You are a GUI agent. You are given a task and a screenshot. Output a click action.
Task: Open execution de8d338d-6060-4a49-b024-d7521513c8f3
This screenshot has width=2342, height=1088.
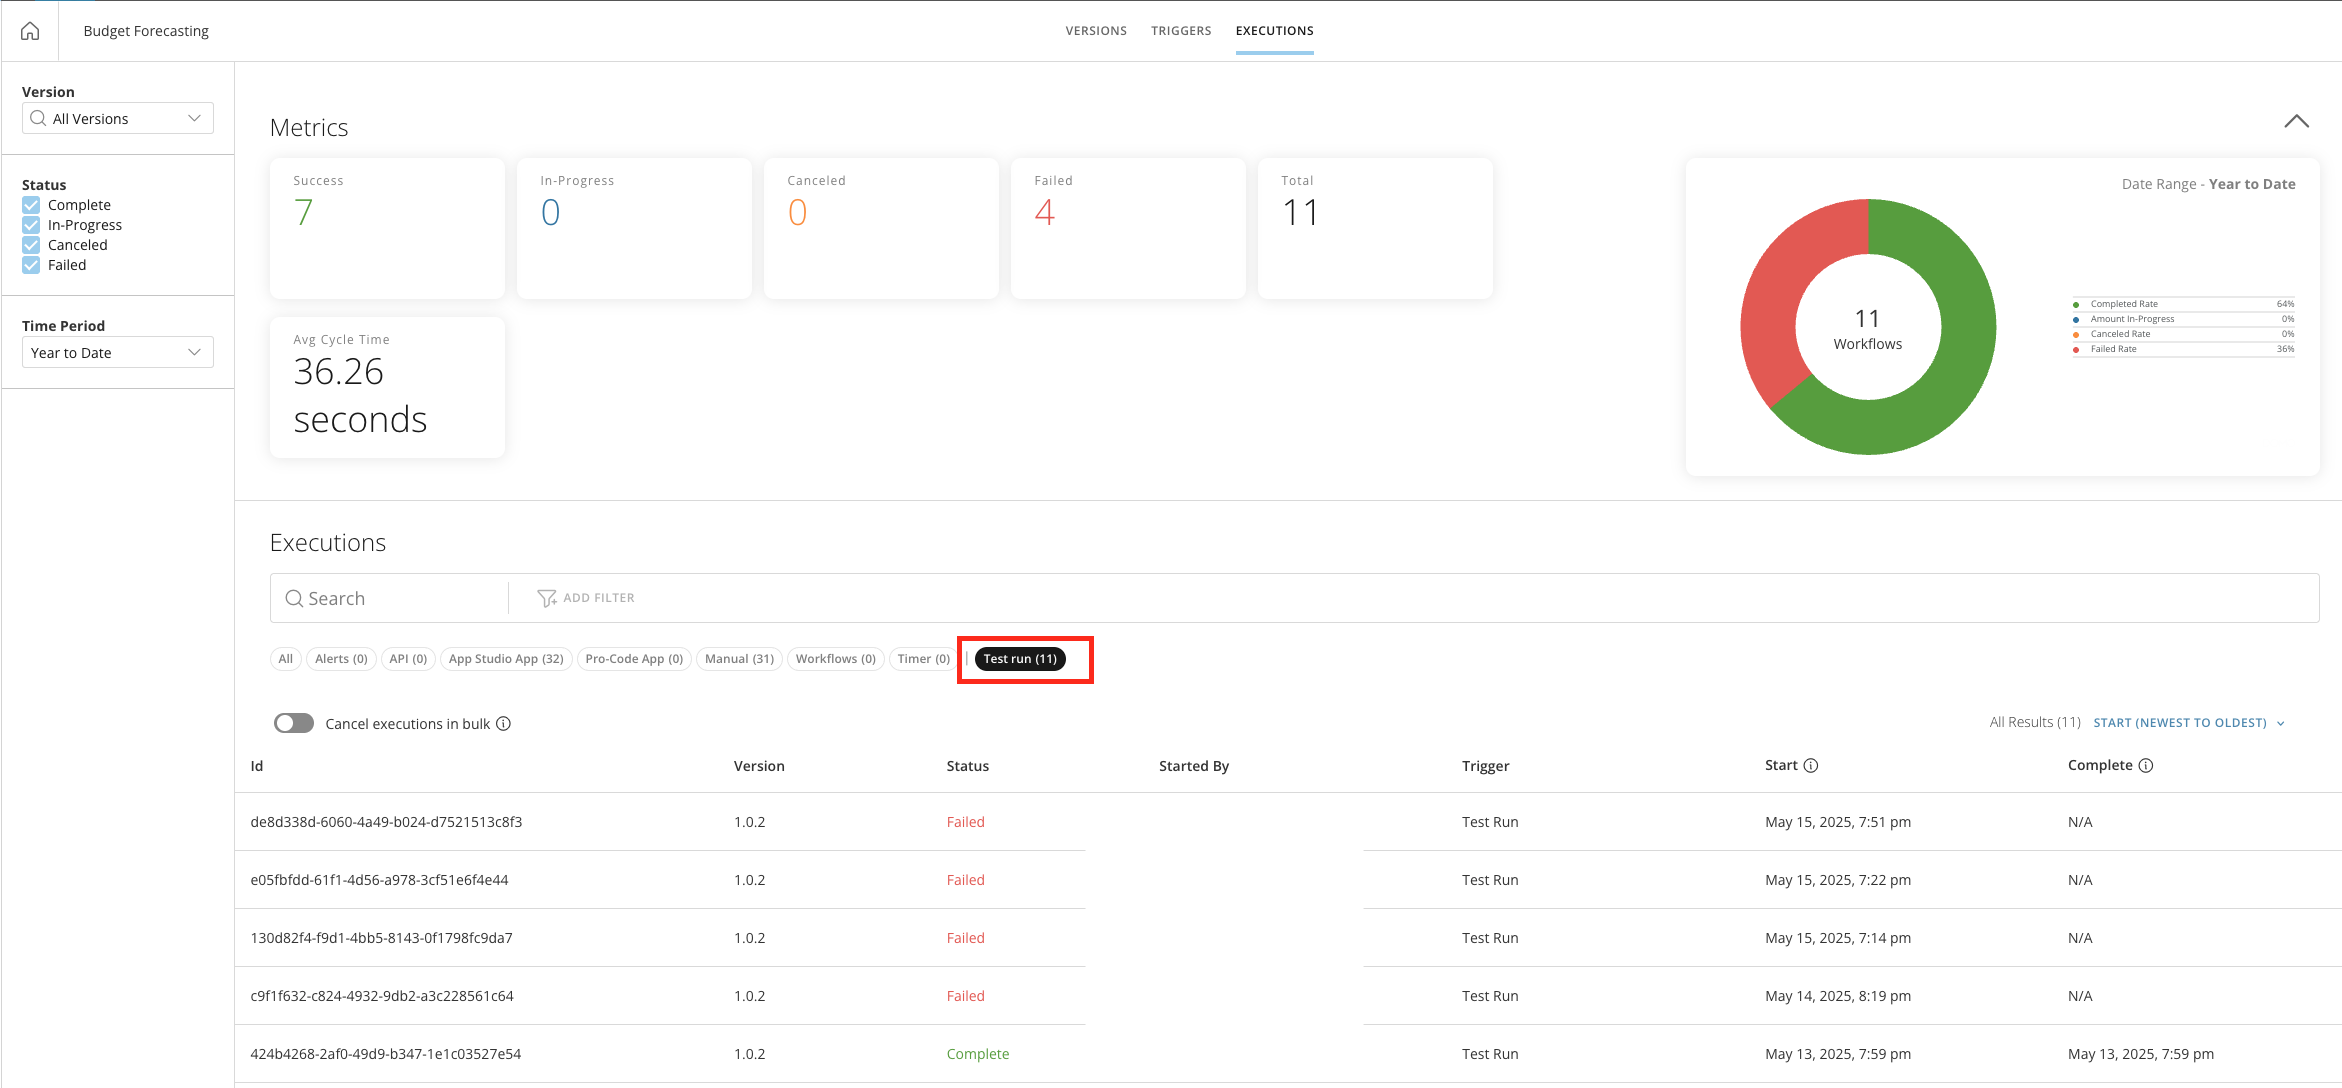point(386,822)
